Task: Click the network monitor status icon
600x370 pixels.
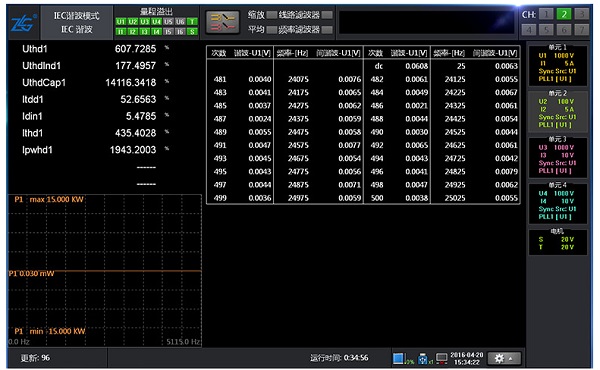Action: coord(441,359)
